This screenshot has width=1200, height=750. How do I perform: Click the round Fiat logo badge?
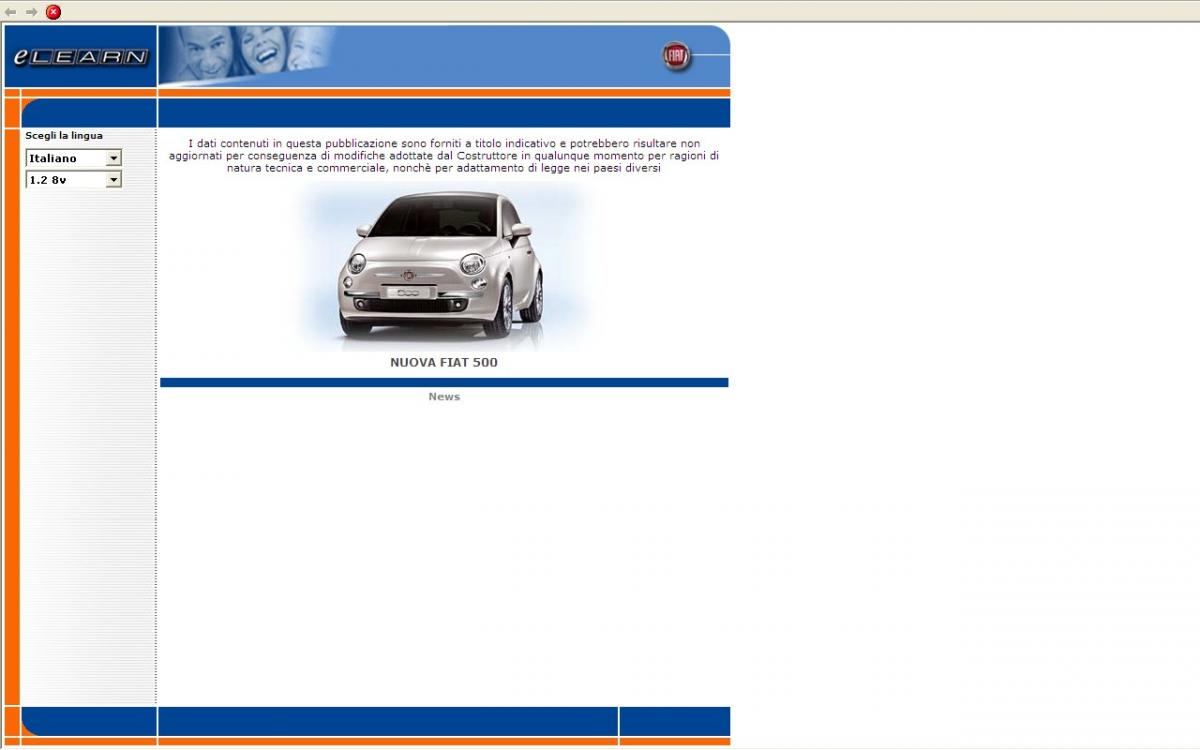(x=677, y=56)
